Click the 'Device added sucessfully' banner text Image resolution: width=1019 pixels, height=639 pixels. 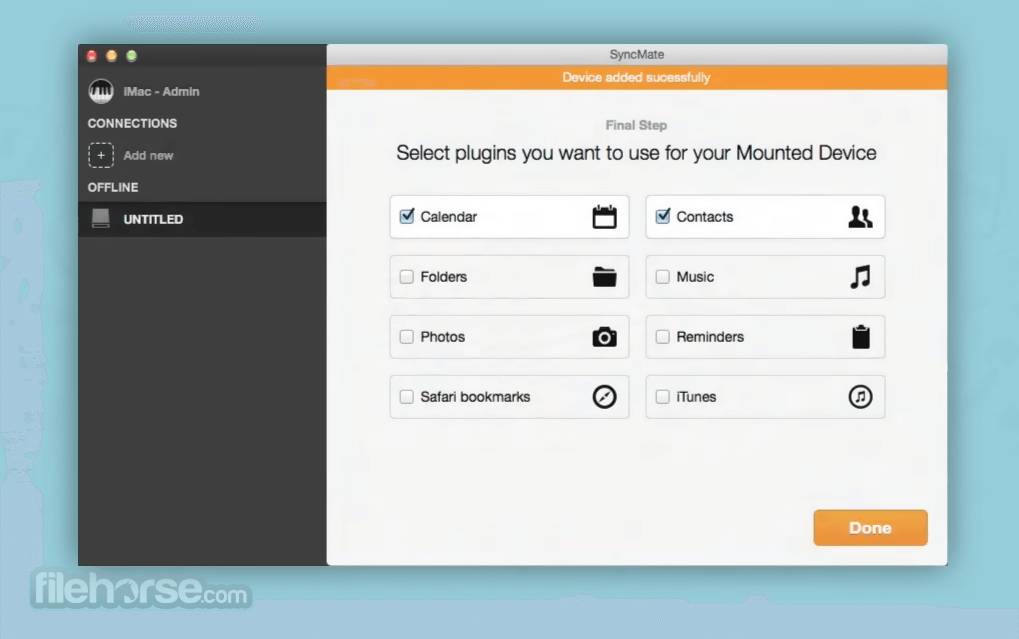coord(636,77)
